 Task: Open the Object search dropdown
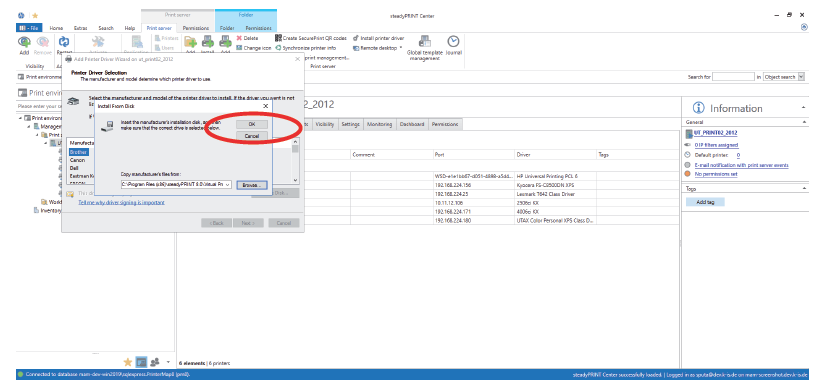click(x=801, y=77)
